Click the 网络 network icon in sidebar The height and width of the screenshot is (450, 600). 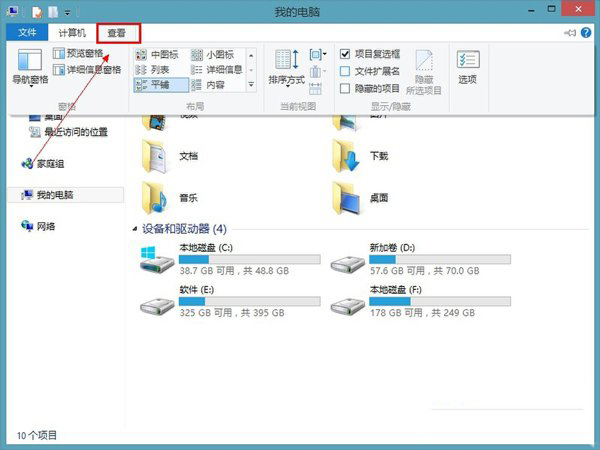pyautogui.click(x=27, y=226)
